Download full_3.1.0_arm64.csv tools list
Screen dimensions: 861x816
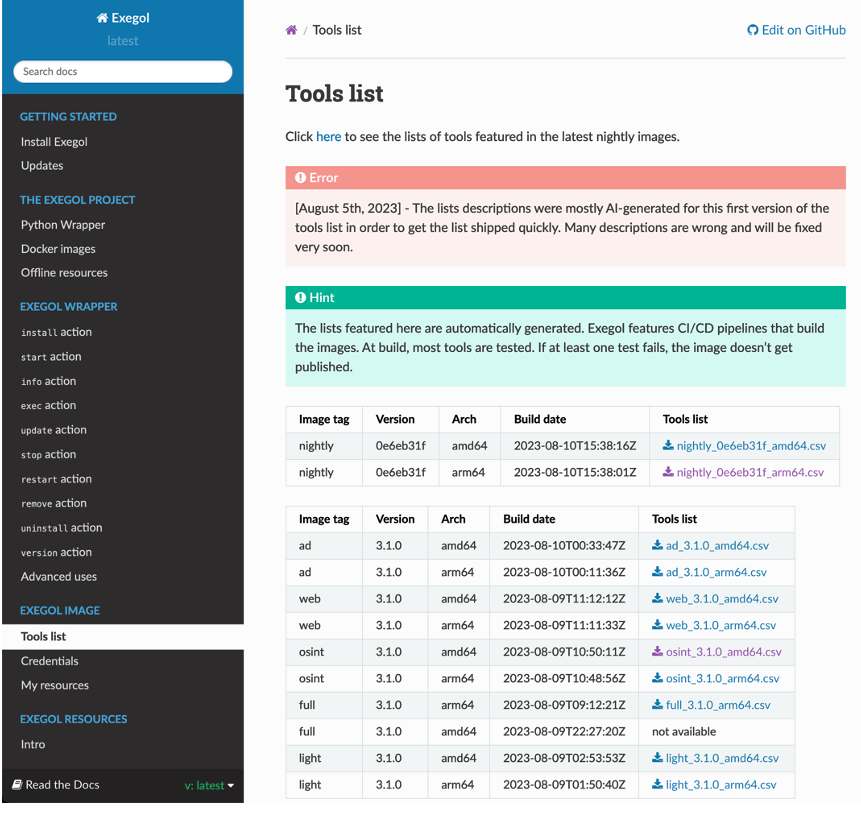(711, 705)
